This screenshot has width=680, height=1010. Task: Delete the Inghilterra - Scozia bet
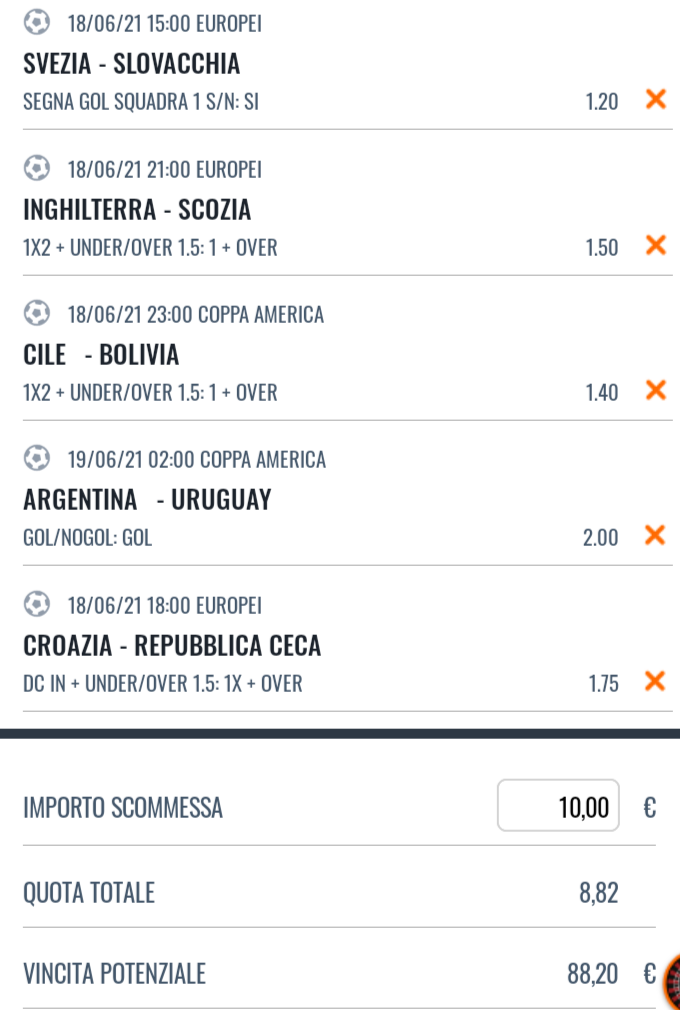pos(655,245)
